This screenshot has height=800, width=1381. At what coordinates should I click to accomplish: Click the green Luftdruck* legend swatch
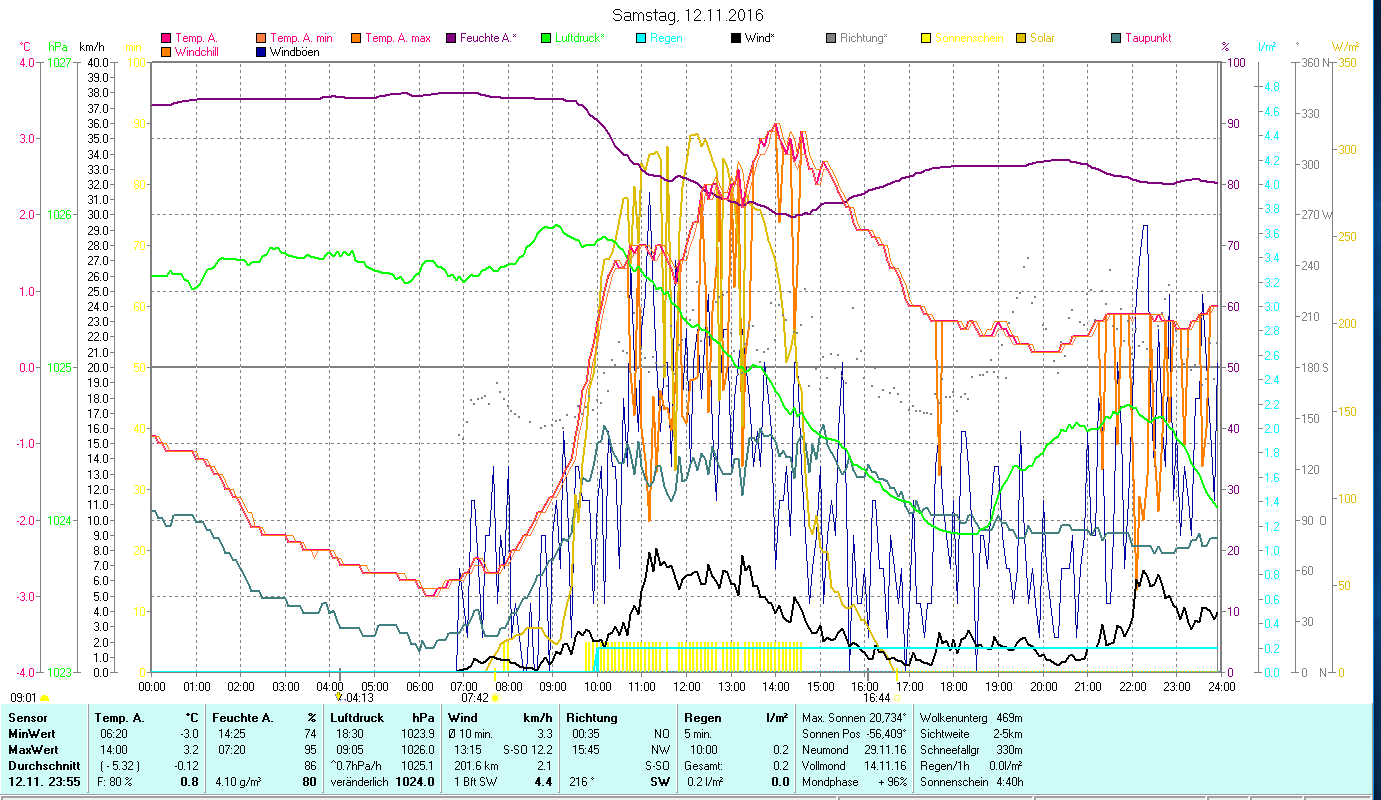[x=546, y=39]
